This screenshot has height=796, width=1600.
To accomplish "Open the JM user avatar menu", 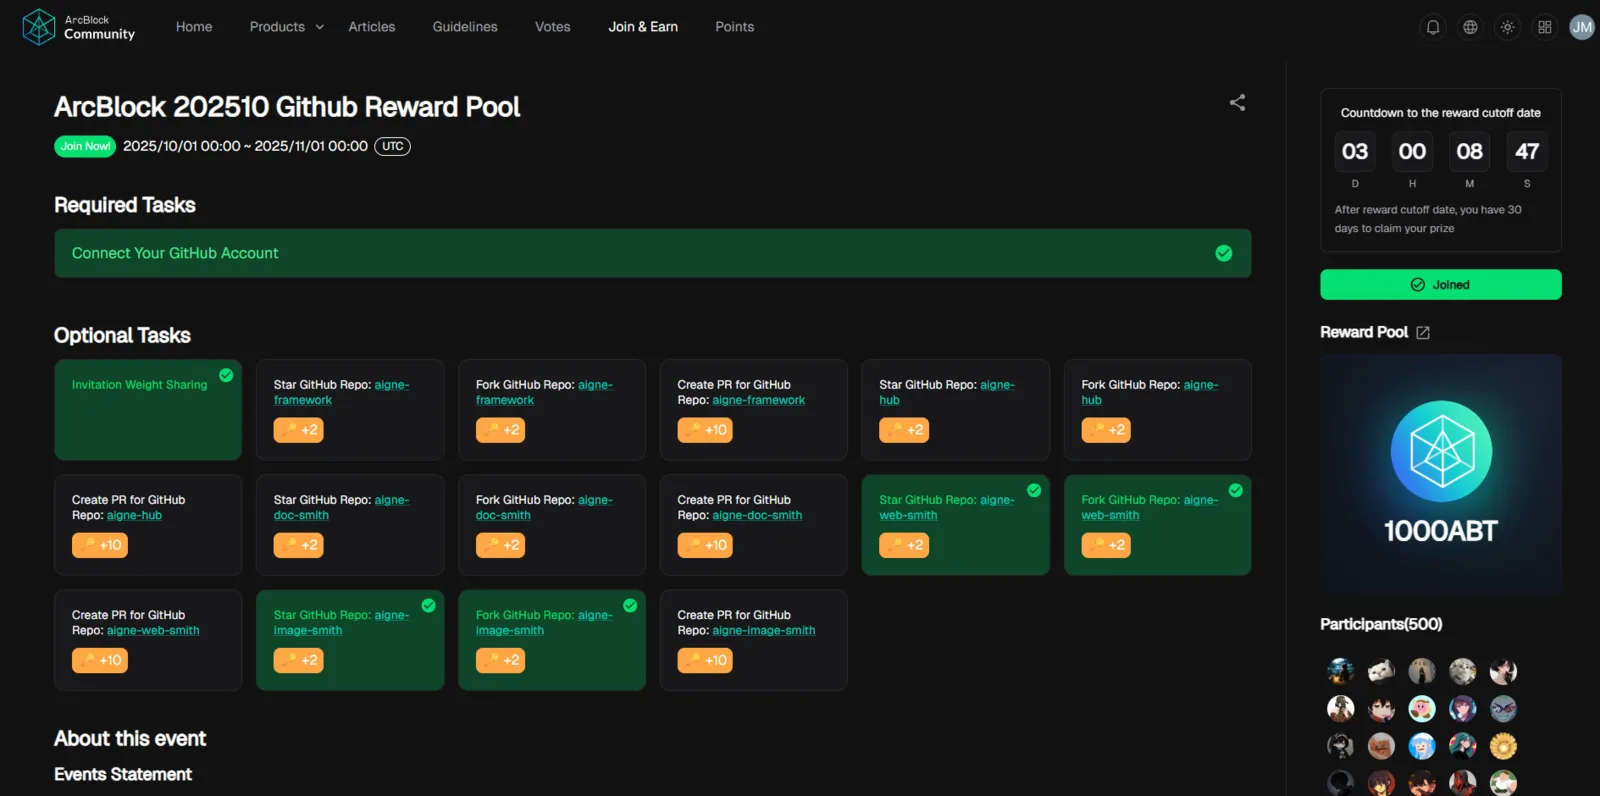I will 1582,27.
